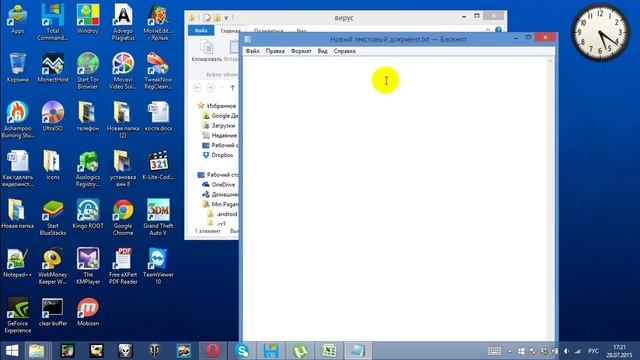640x360 pixels.
Task: Open the MonectHost desktop icon
Action: pyautogui.click(x=53, y=68)
